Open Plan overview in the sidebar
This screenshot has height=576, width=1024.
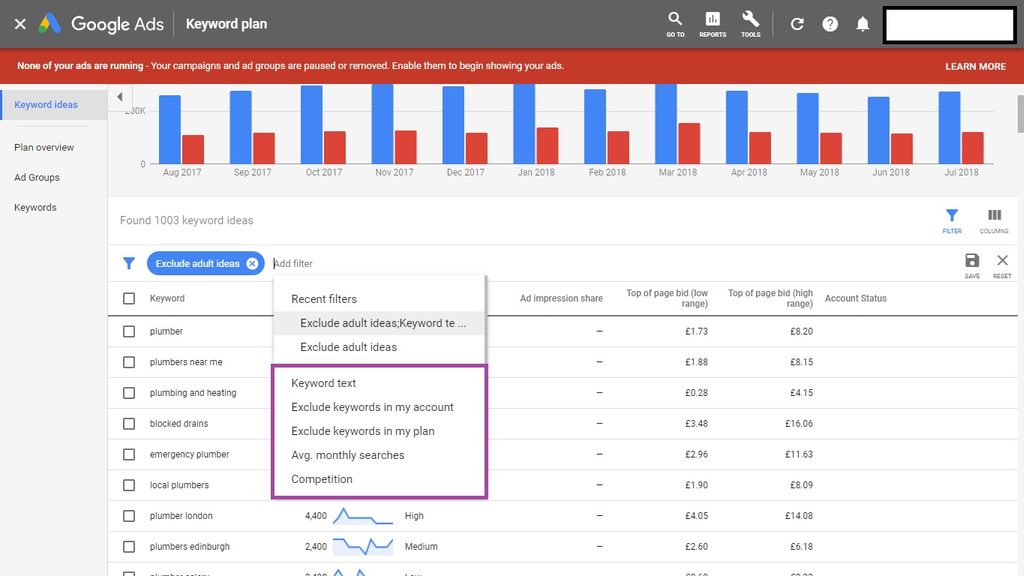pyautogui.click(x=44, y=148)
